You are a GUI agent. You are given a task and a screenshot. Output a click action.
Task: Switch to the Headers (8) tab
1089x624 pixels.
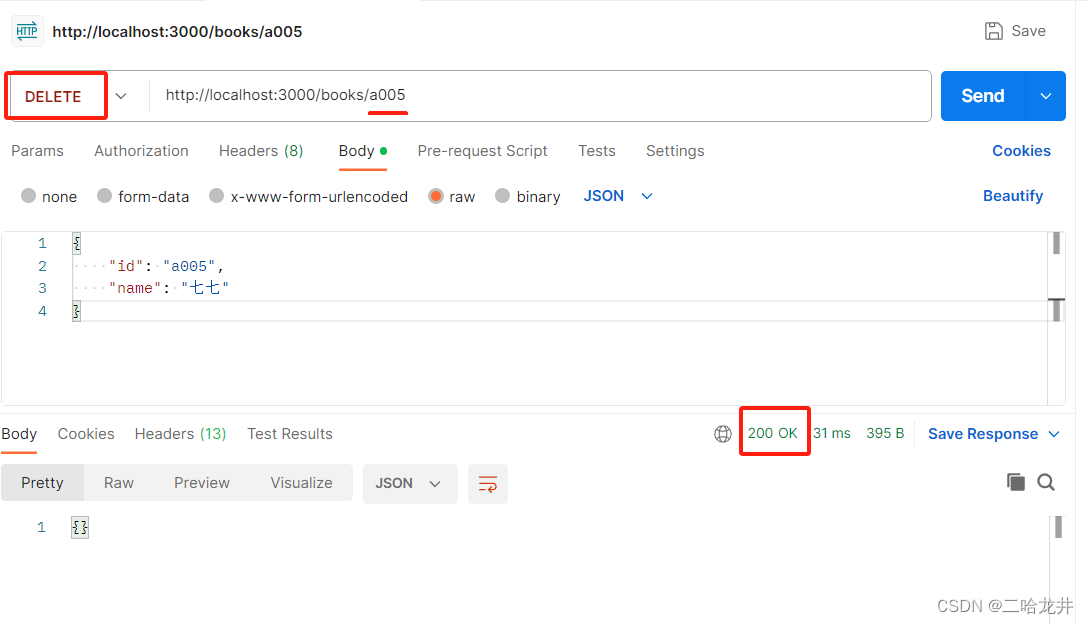(260, 150)
